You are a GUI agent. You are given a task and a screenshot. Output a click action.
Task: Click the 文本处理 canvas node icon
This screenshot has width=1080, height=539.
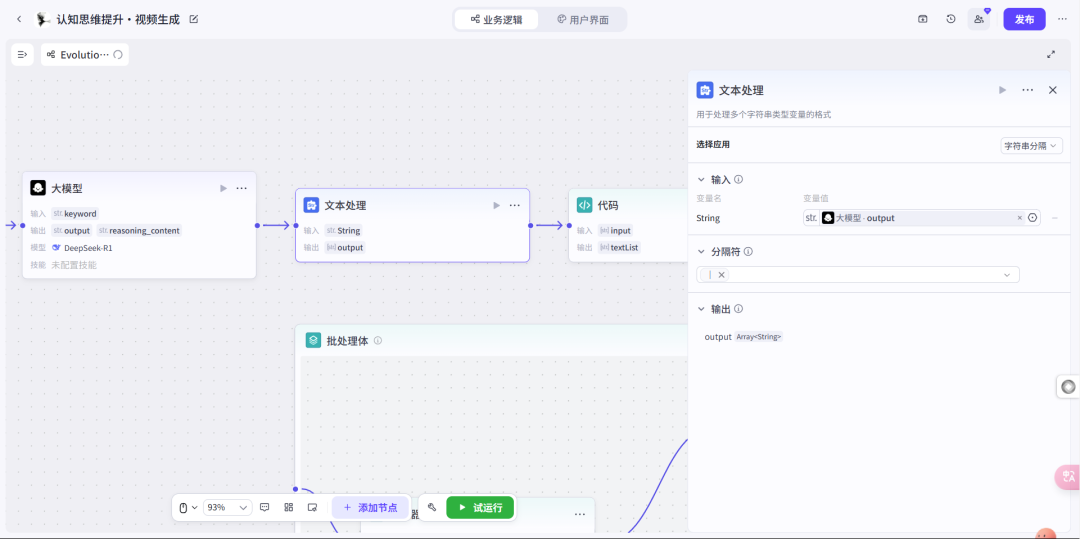pos(311,205)
